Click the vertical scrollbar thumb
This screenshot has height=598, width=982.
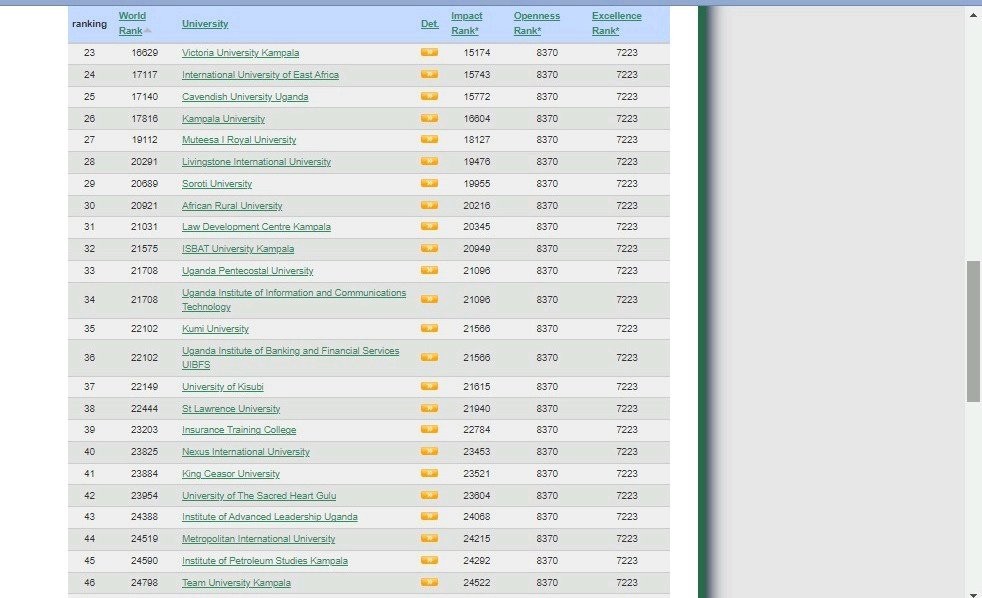point(973,330)
